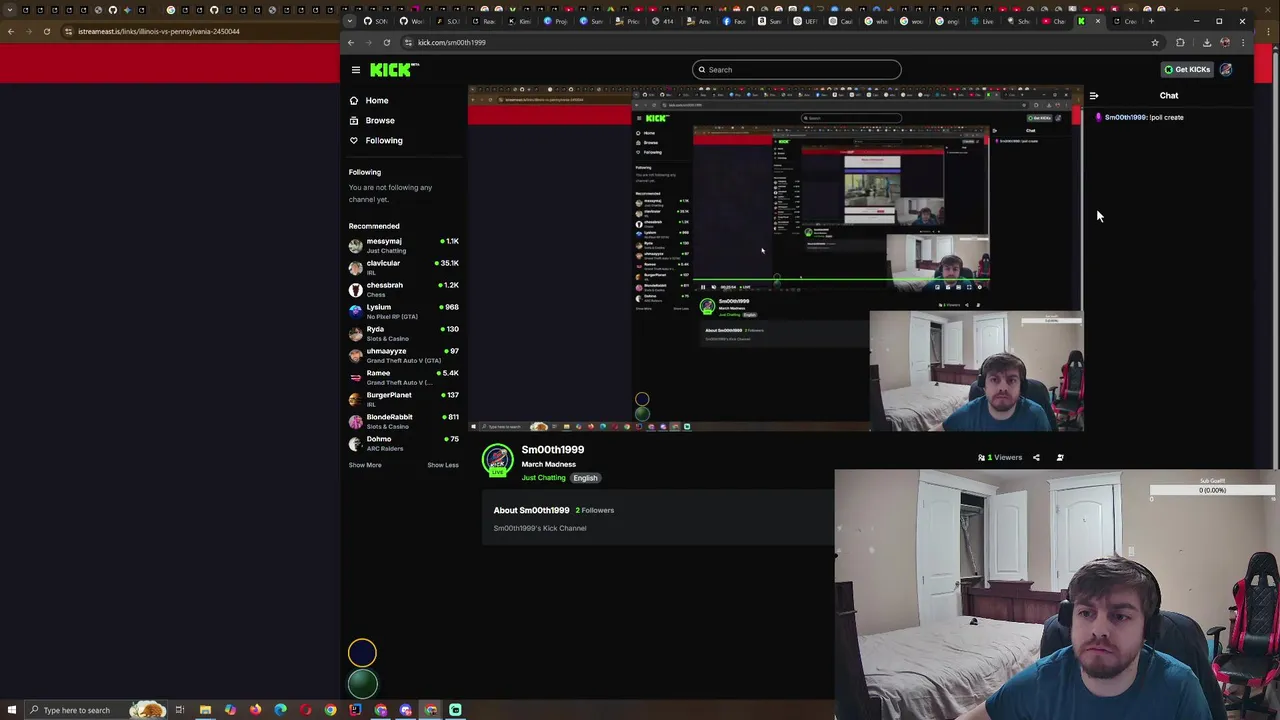The width and height of the screenshot is (1280, 720).
Task: Collapse the Chat panel icon
Action: click(x=1094, y=96)
